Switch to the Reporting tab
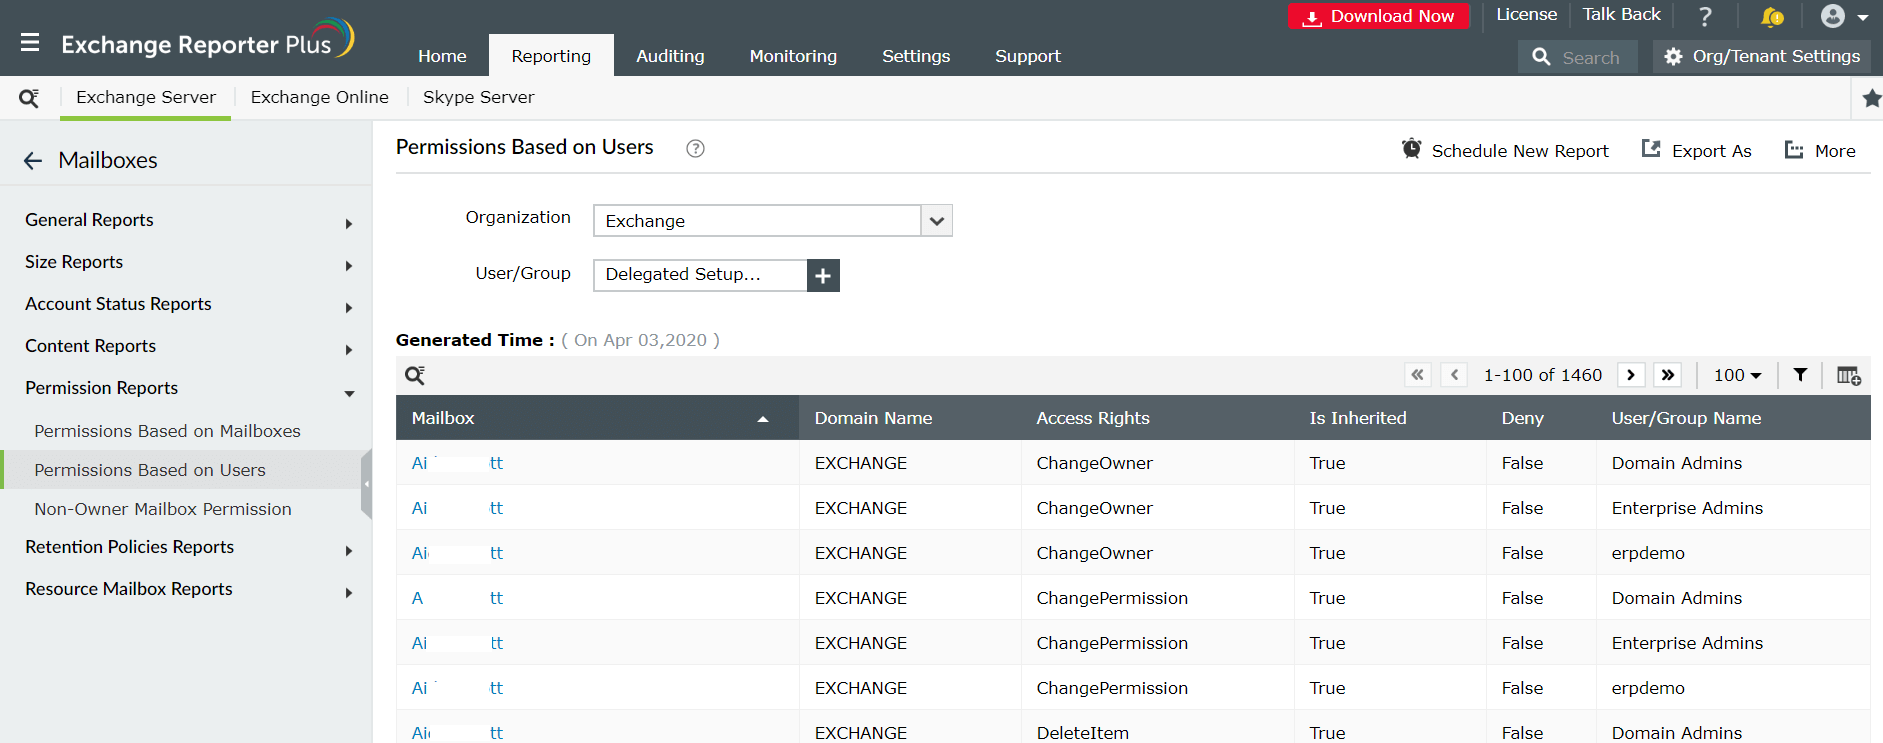 point(551,56)
